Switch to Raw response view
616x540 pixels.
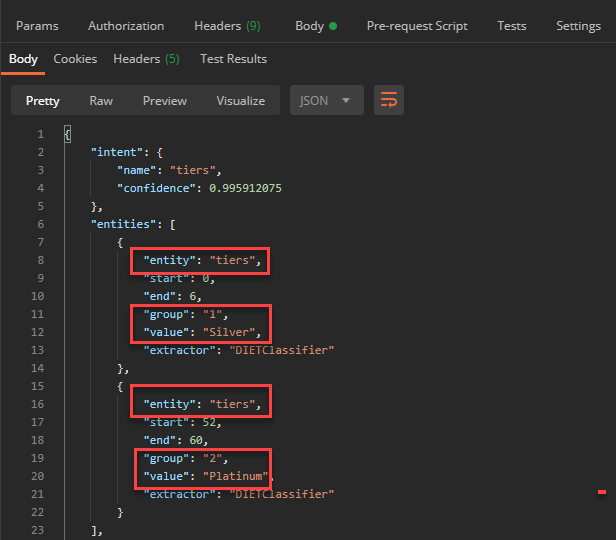[101, 101]
